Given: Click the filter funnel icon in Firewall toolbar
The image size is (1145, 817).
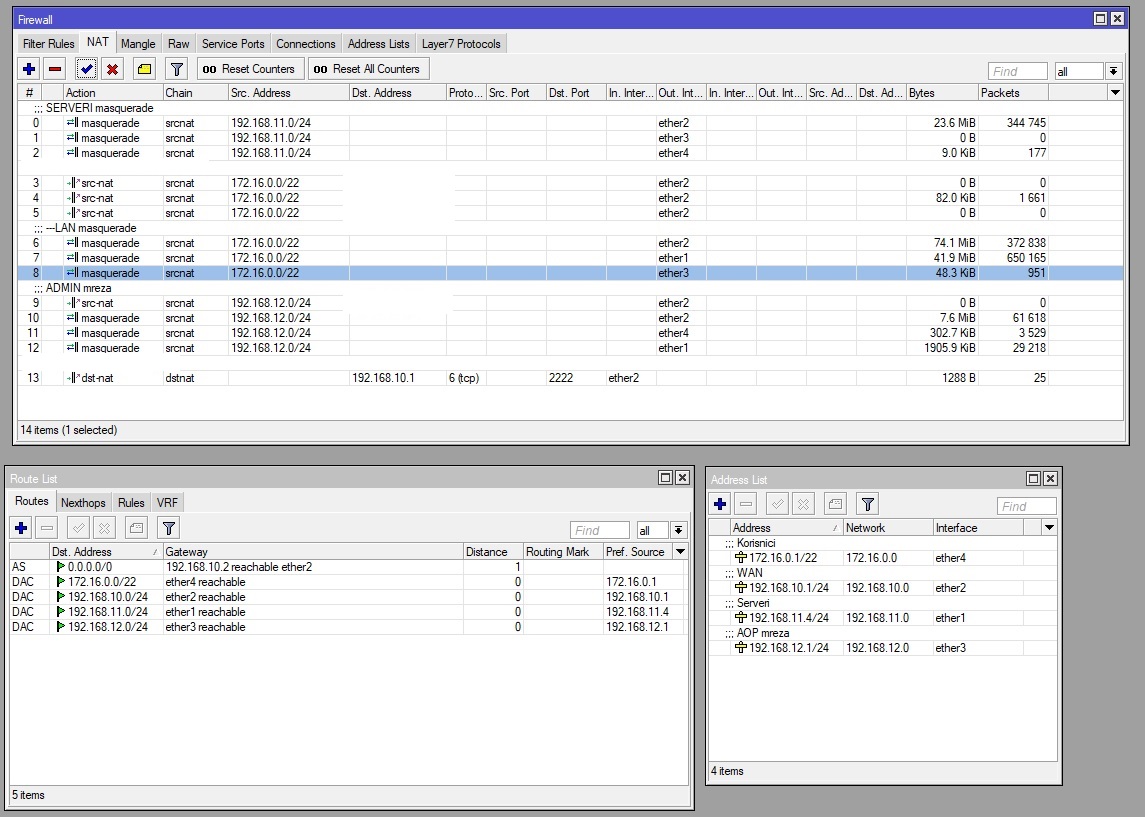Looking at the screenshot, I should 176,69.
